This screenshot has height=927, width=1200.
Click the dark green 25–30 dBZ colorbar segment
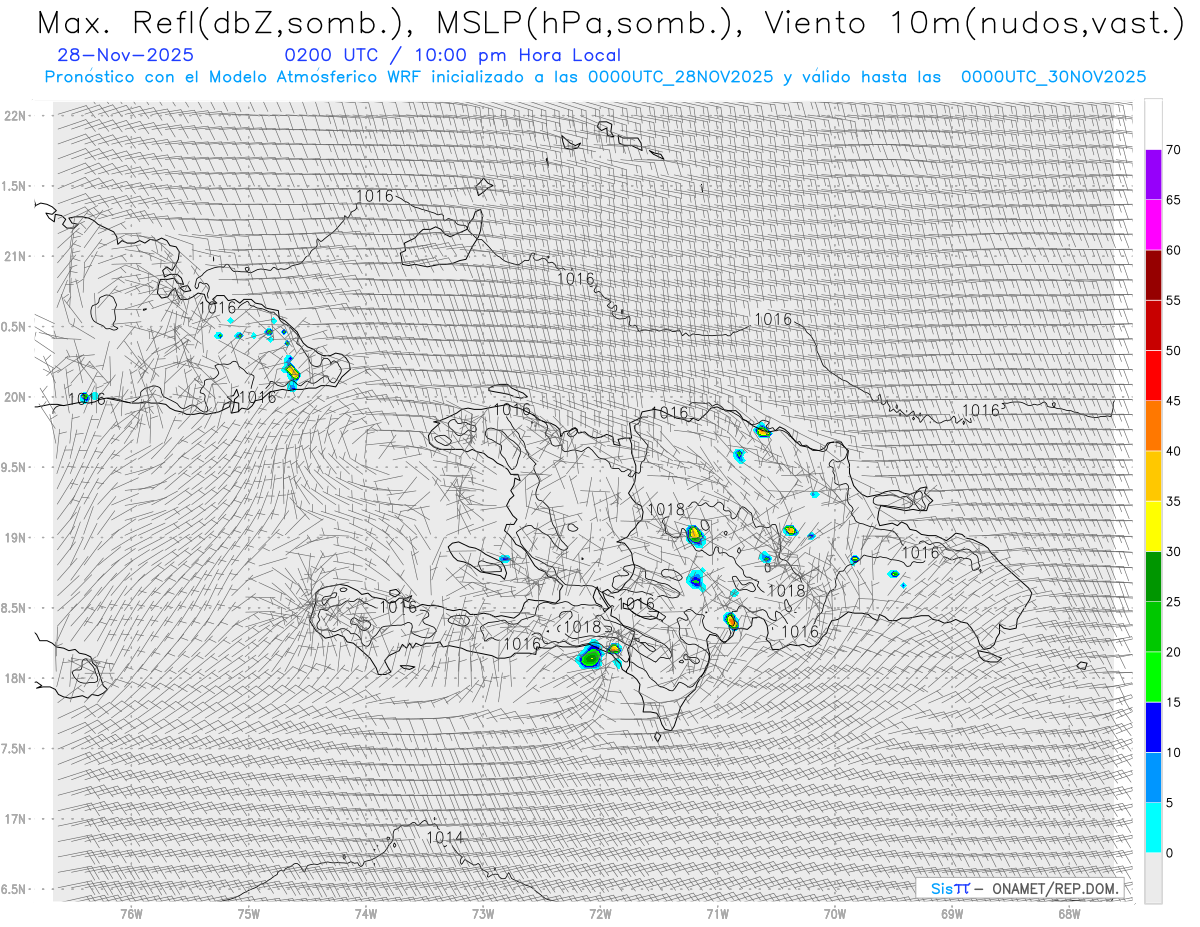tap(1153, 576)
